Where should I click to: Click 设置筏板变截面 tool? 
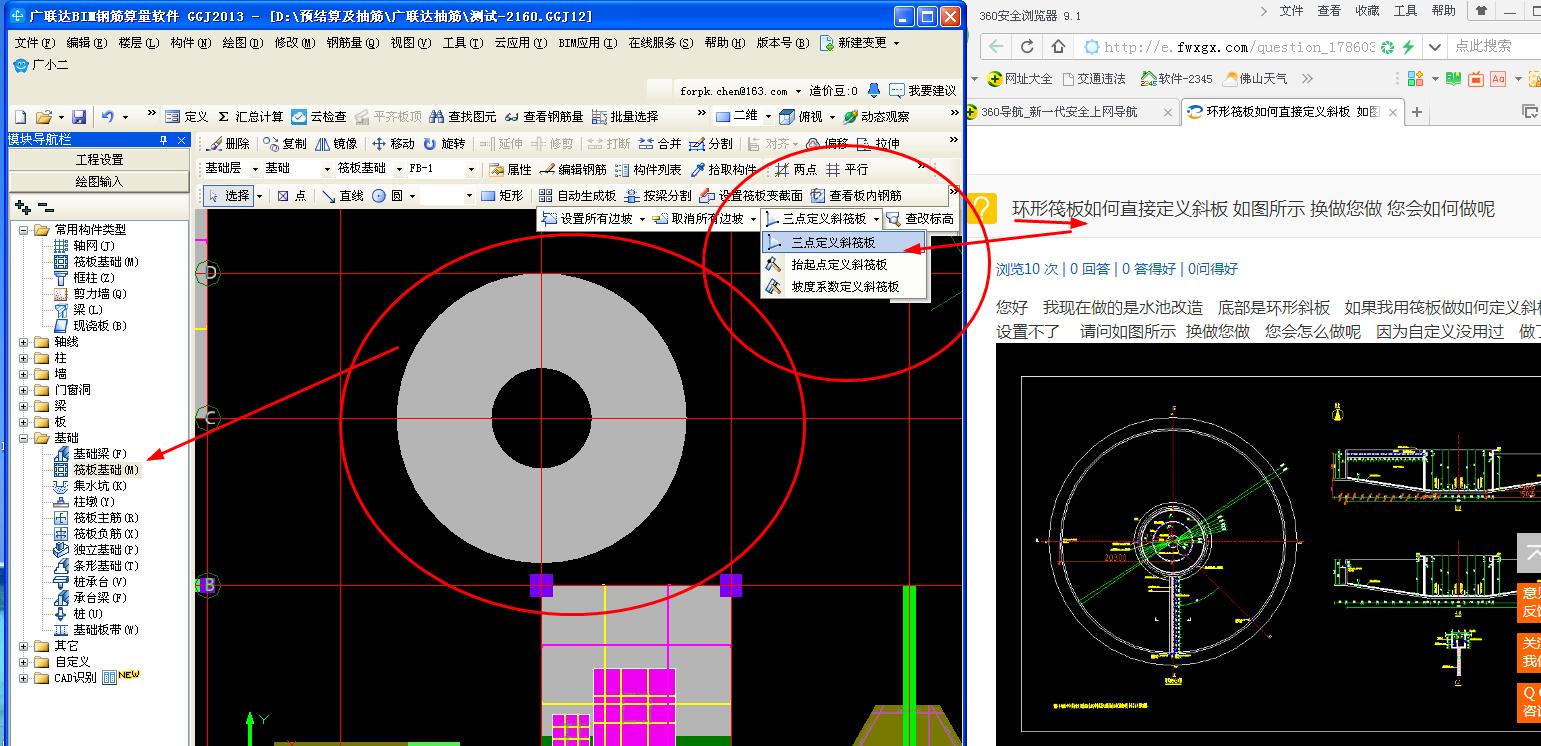click(x=751, y=196)
